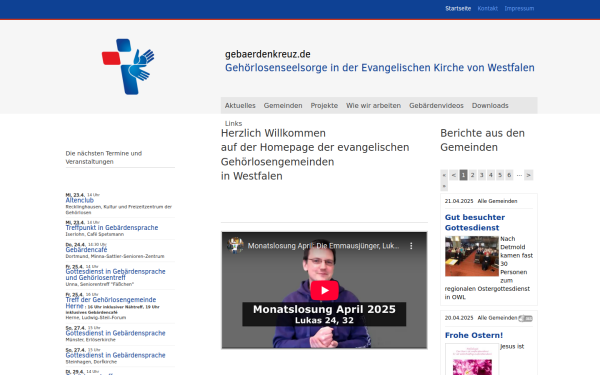
Task: Click the video badge beside 20.04.2025 report
Action: 525,318
